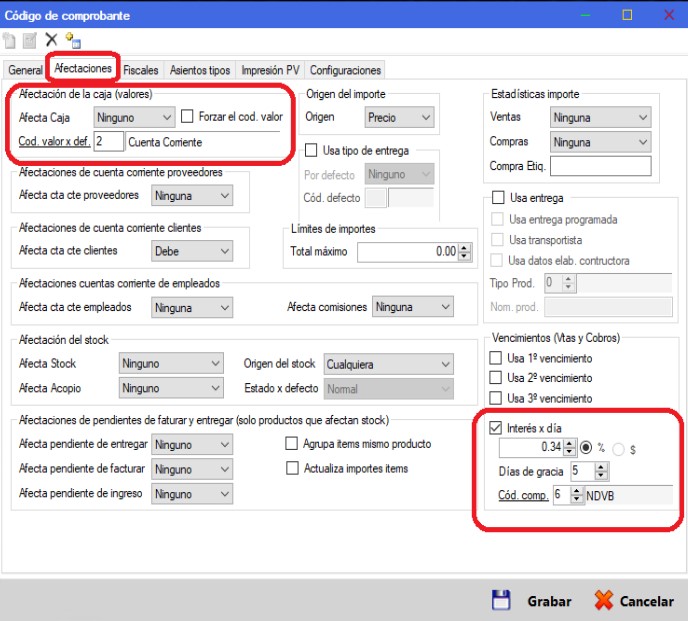Check Usa 3º vencimiento

495,398
